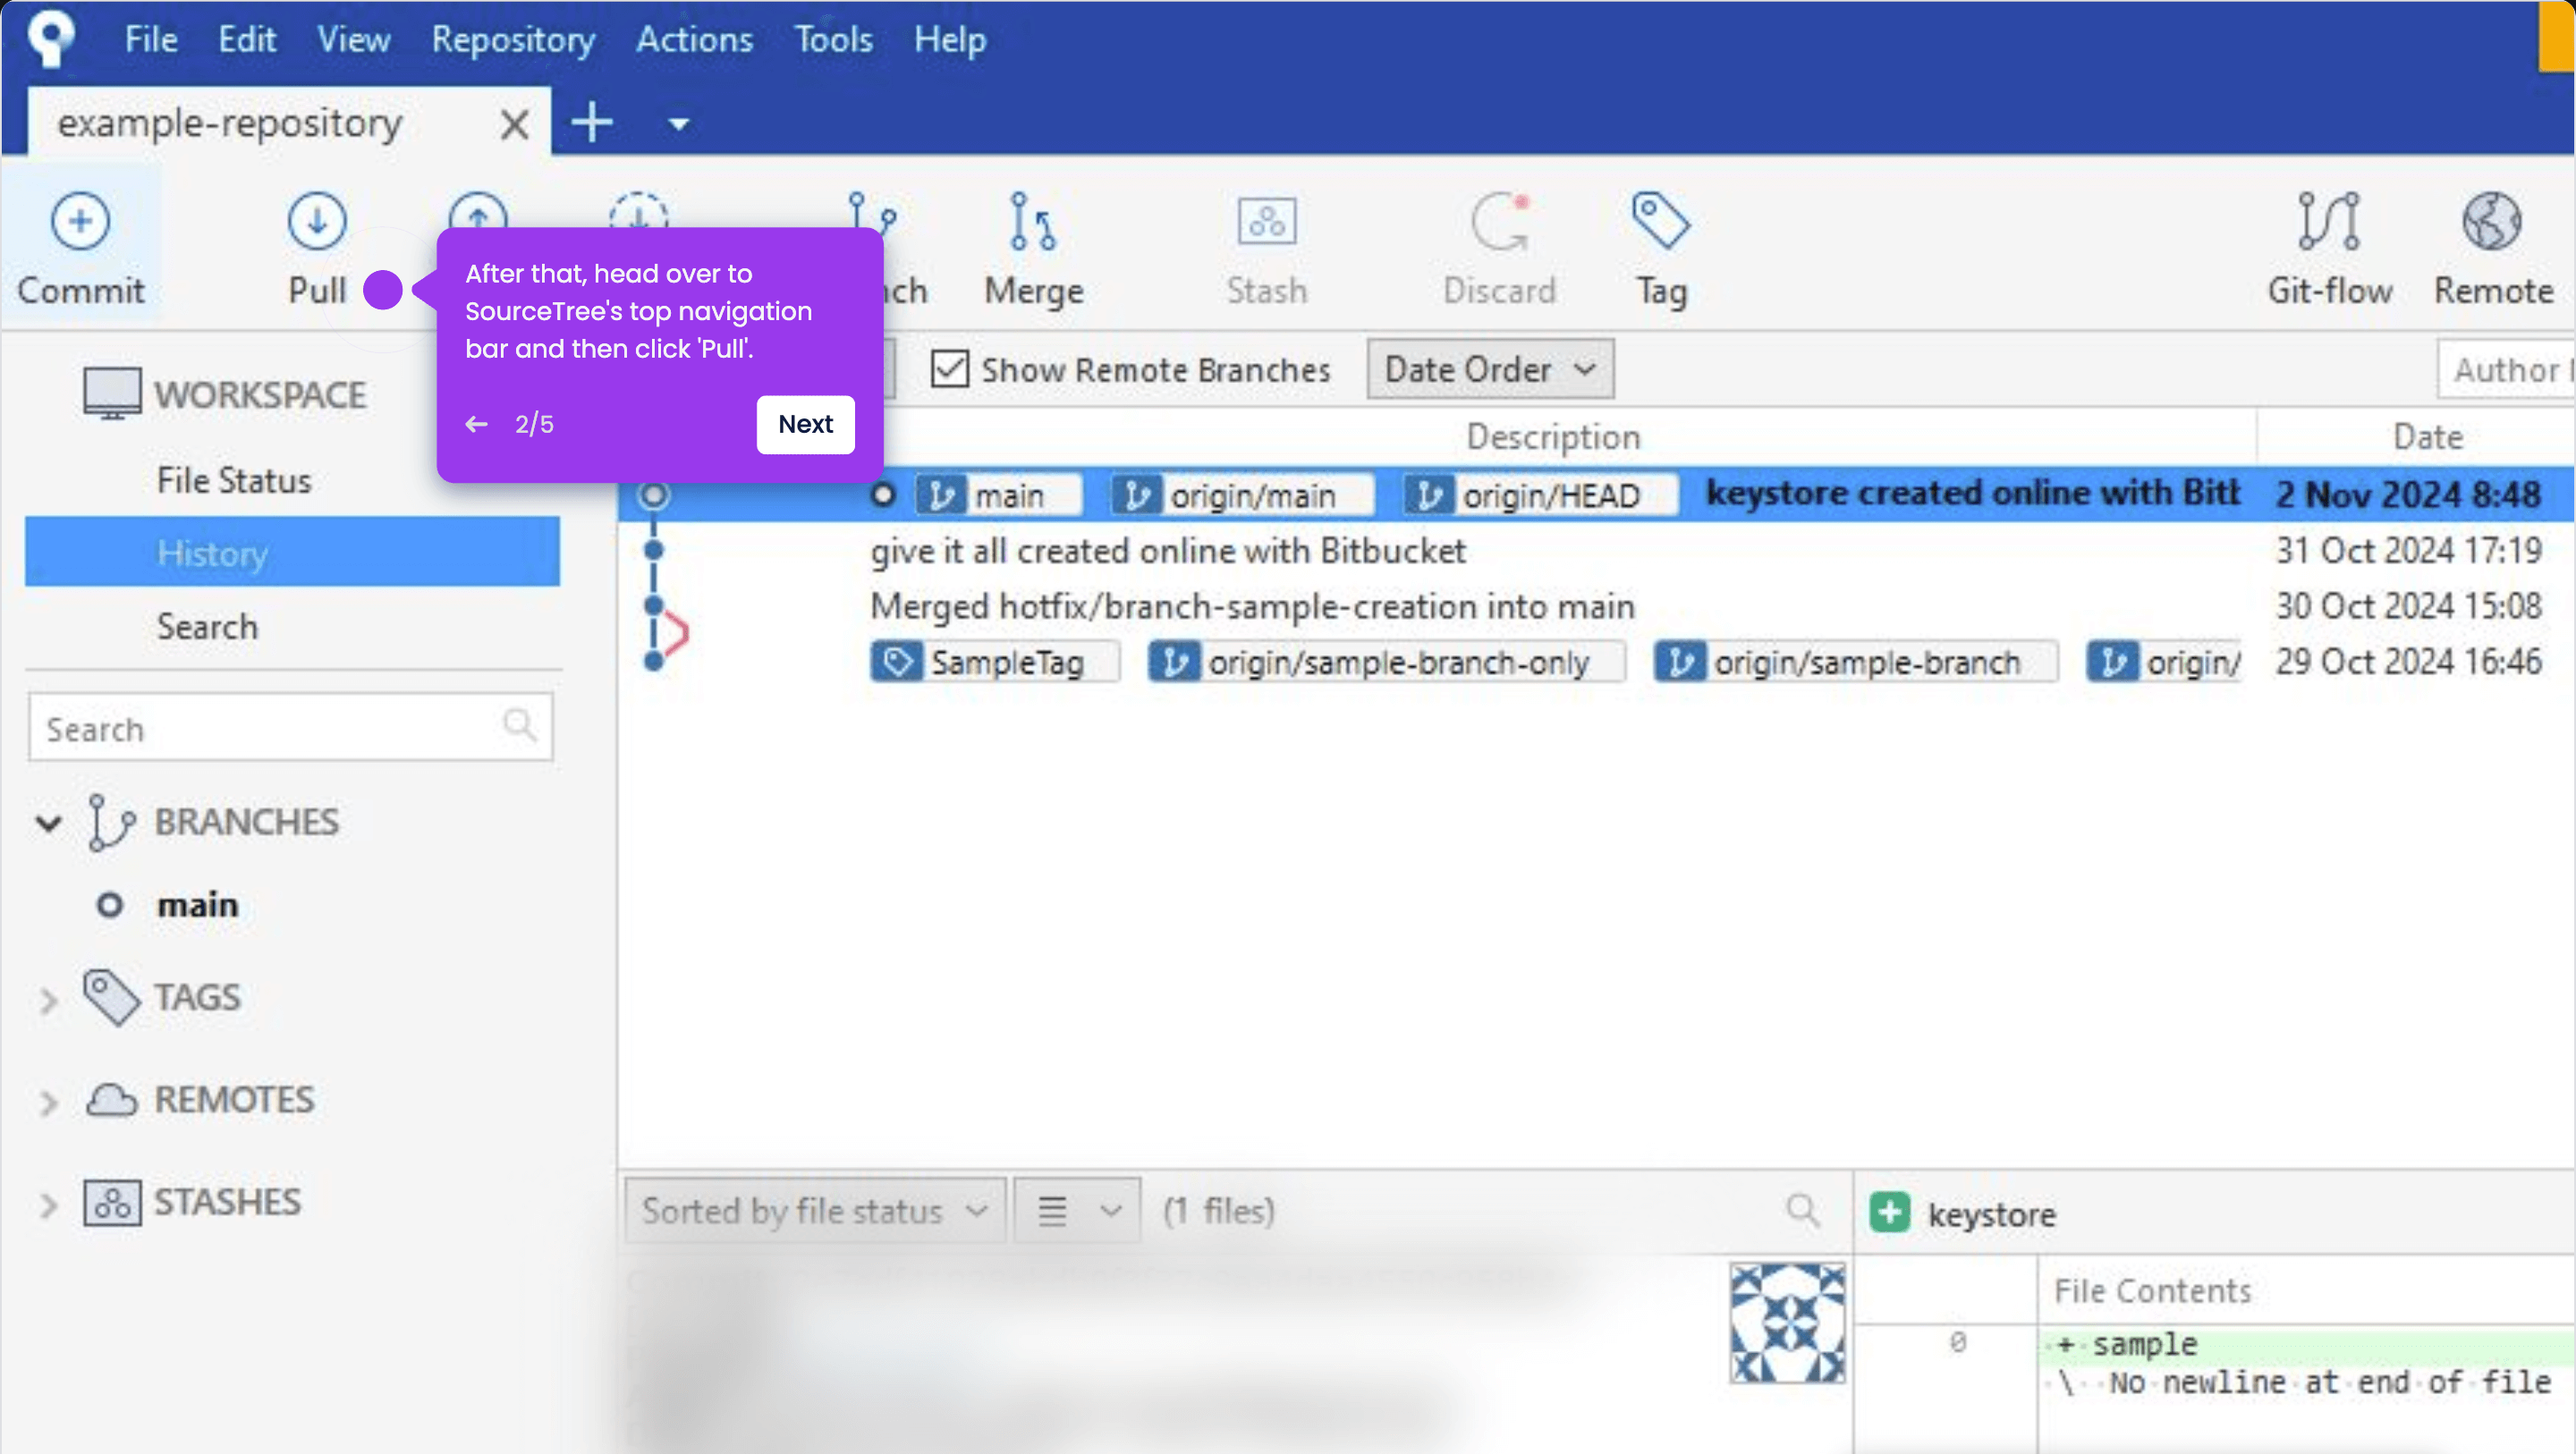Image resolution: width=2576 pixels, height=1454 pixels.
Task: Open the Edit menu
Action: tap(247, 39)
